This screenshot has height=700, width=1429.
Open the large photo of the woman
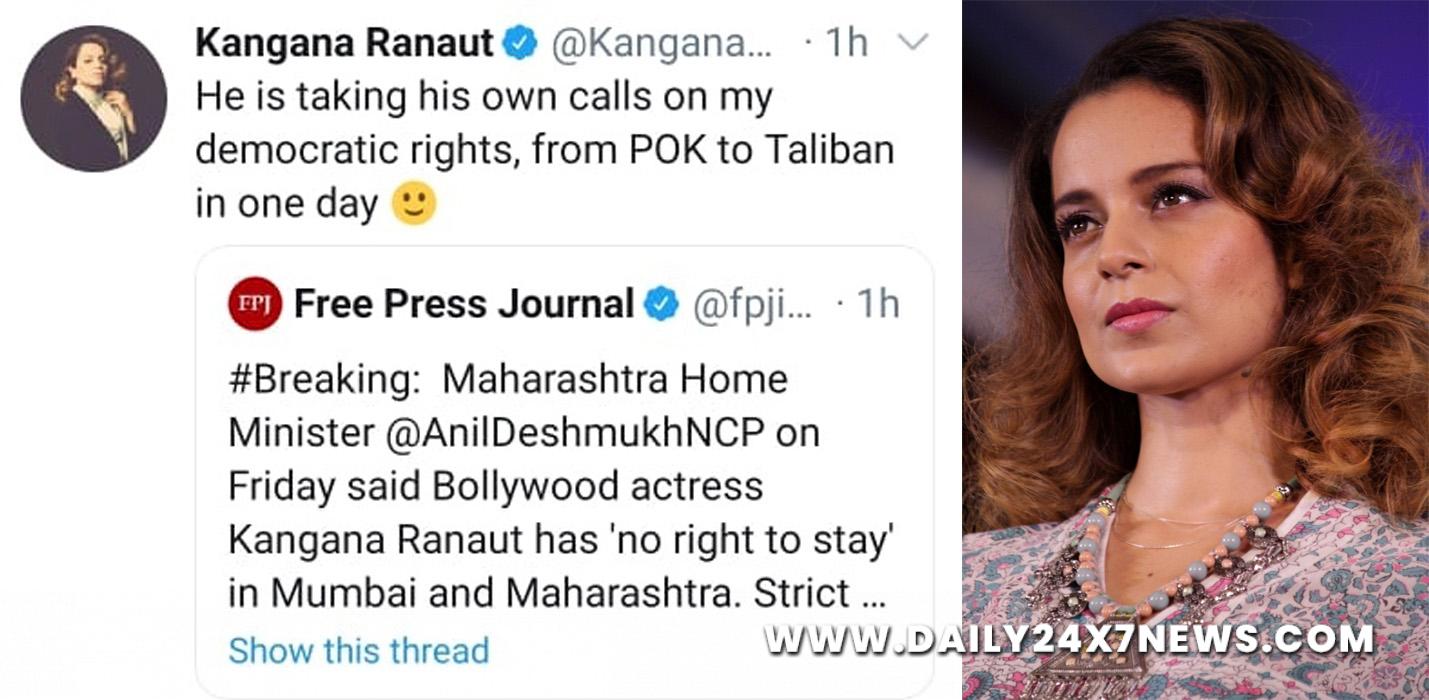click(x=1195, y=350)
